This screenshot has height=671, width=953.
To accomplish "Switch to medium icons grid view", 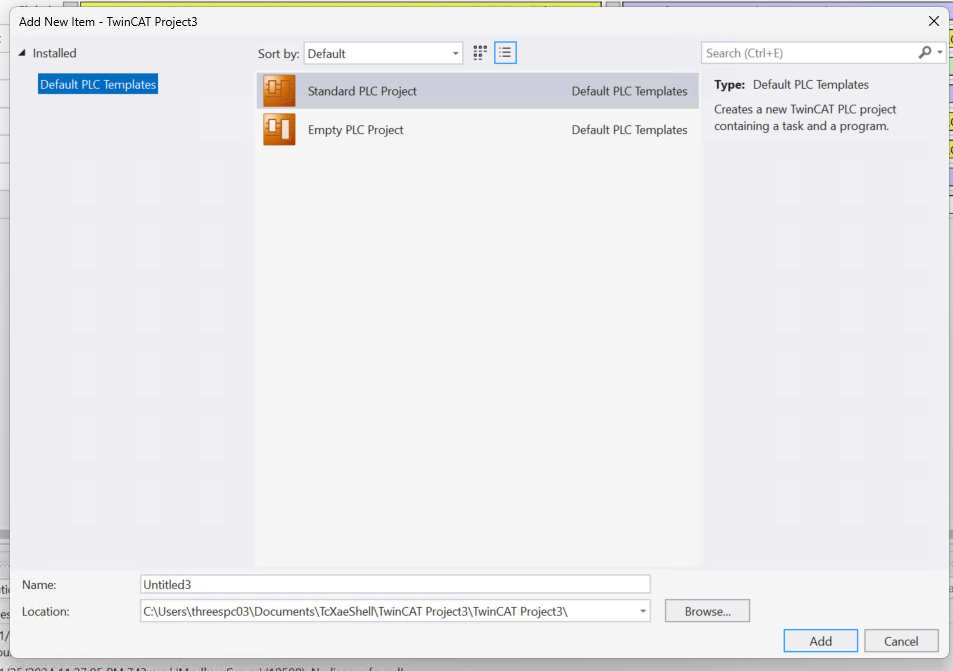I will 480,53.
